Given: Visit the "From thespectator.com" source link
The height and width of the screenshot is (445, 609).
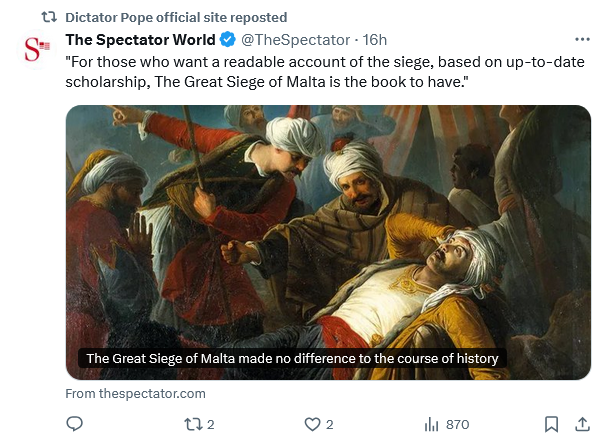Looking at the screenshot, I should click(x=135, y=393).
